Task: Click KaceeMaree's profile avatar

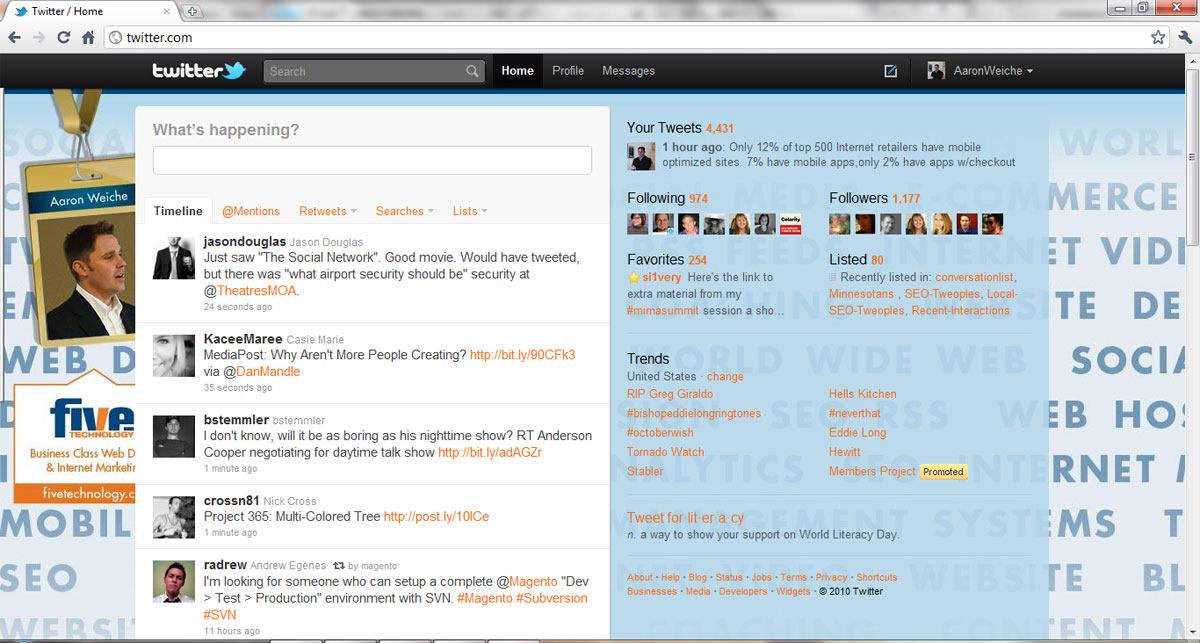Action: pyautogui.click(x=173, y=355)
